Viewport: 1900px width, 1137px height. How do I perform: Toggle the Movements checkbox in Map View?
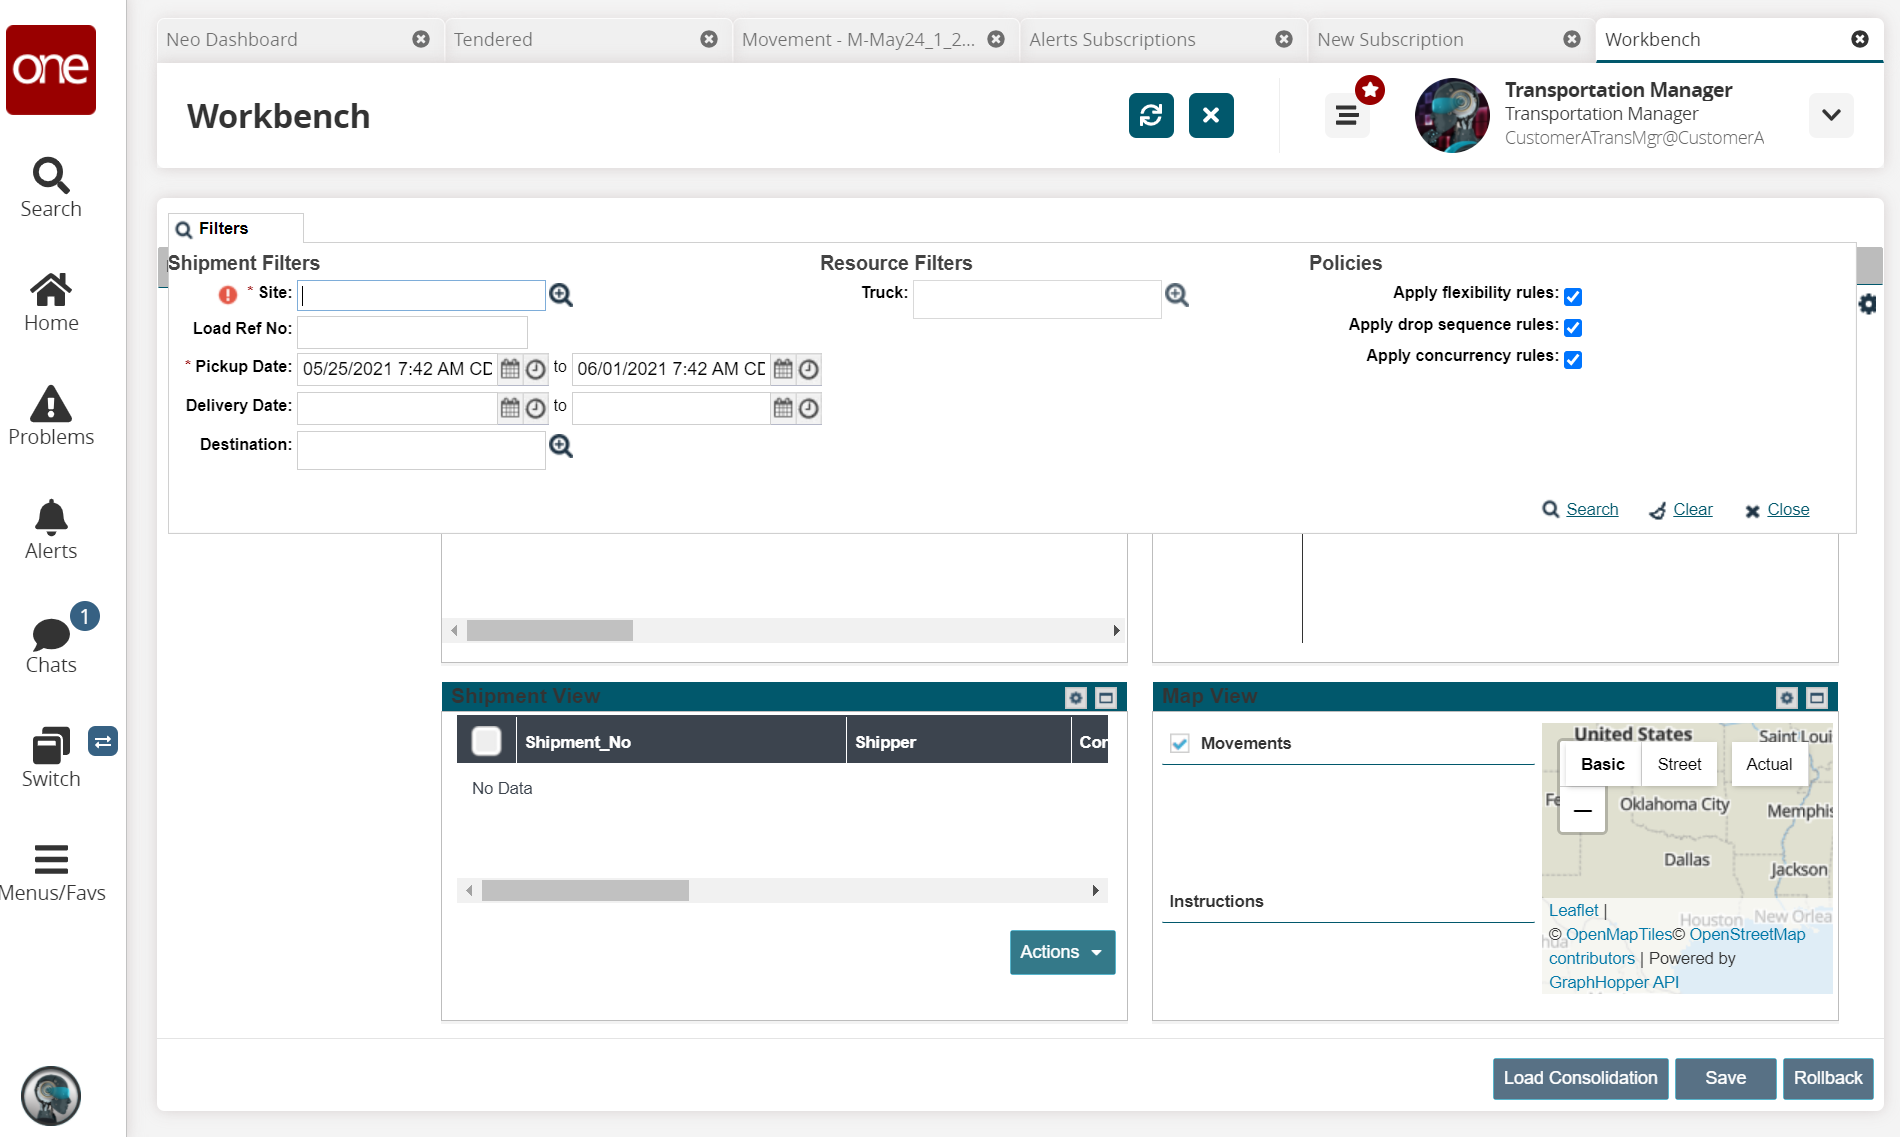(1180, 743)
